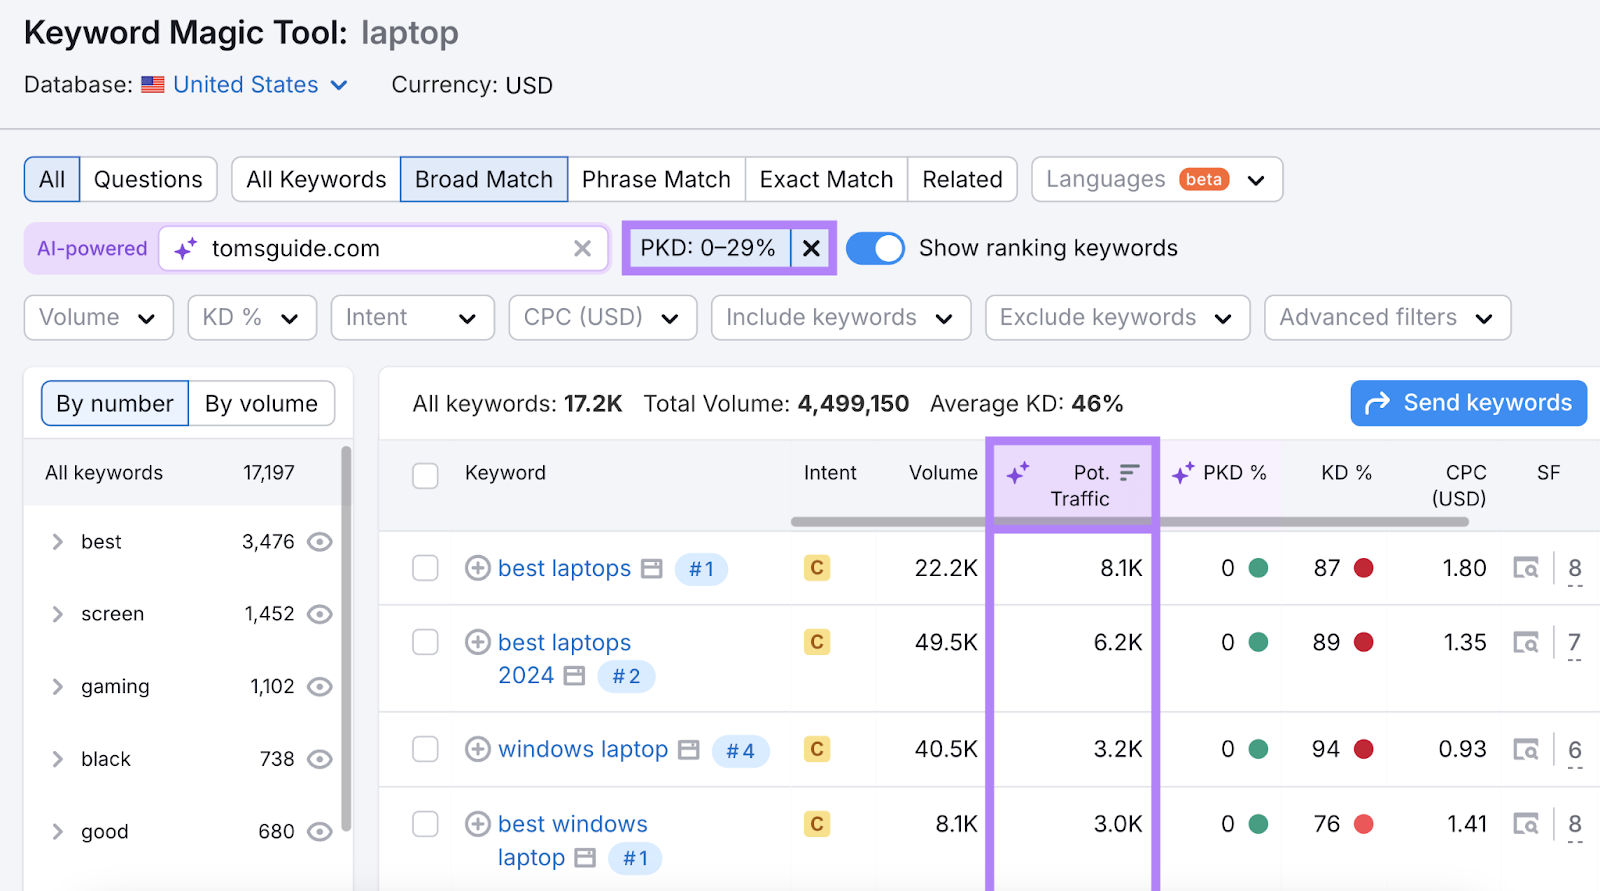Viewport: 1600px width, 891px height.
Task: Click plus icon beside windows laptop keyword
Action: coord(478,749)
